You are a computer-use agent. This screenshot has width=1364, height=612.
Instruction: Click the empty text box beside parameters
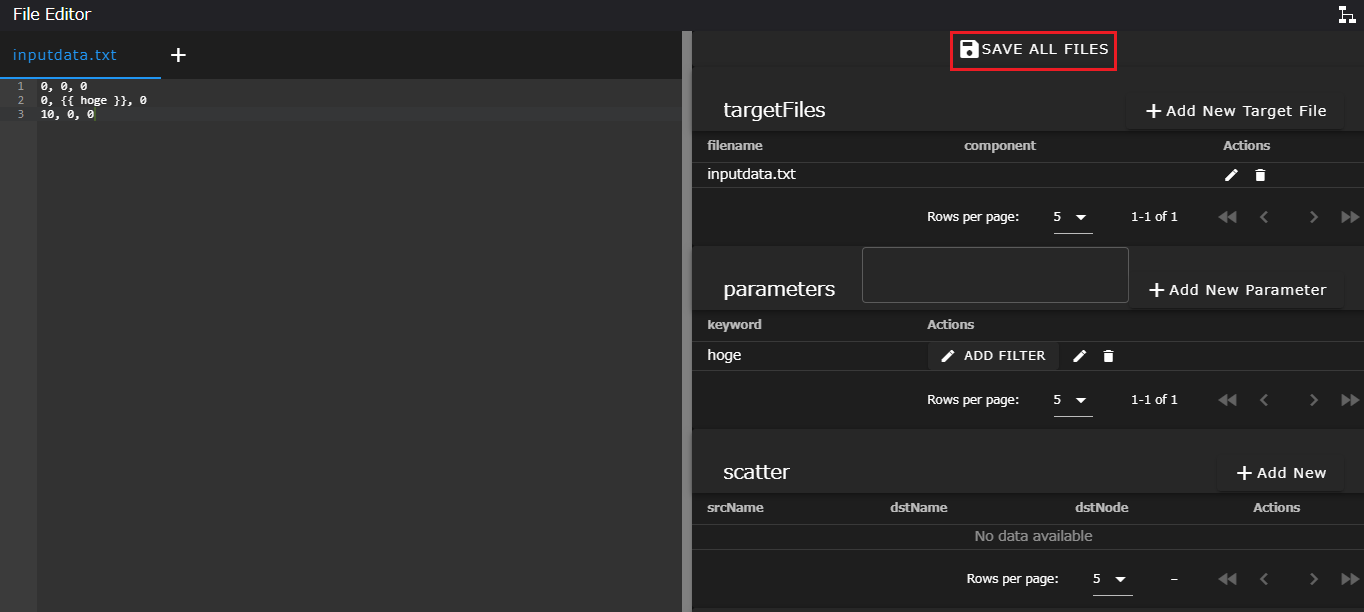pos(995,275)
